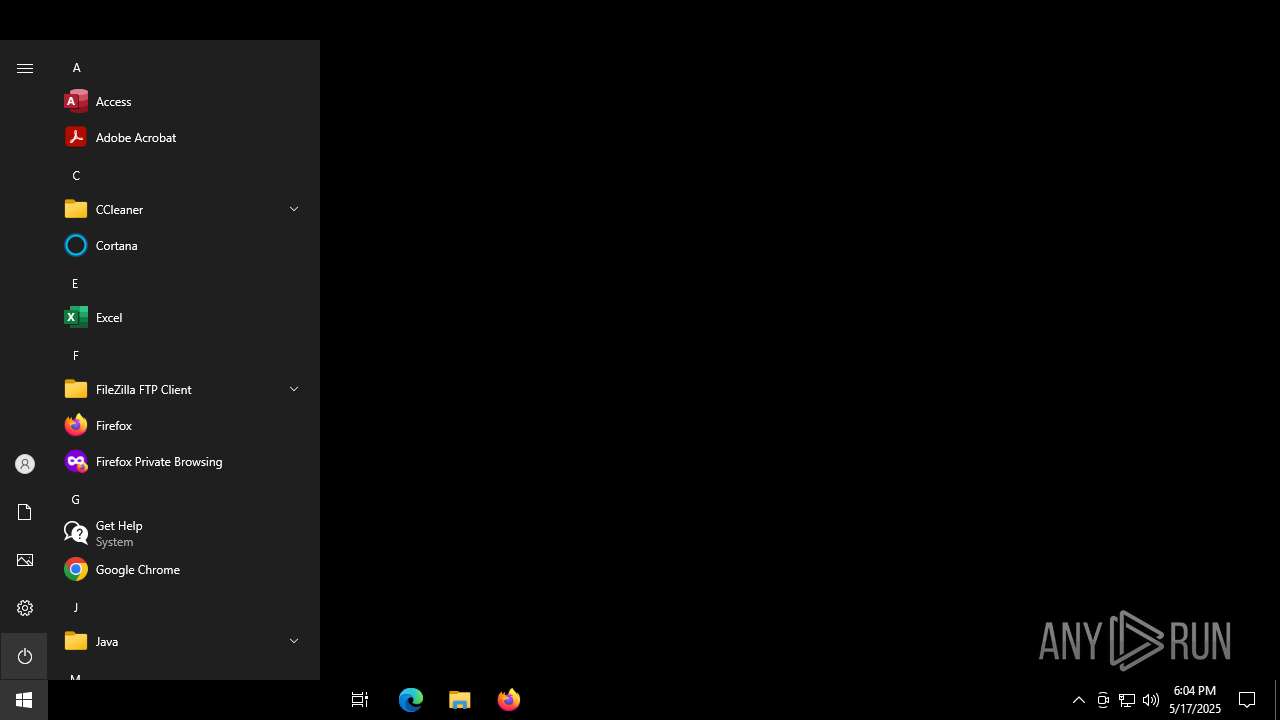
Task: Launch Adobe Acrobat
Action: pyautogui.click(x=184, y=137)
